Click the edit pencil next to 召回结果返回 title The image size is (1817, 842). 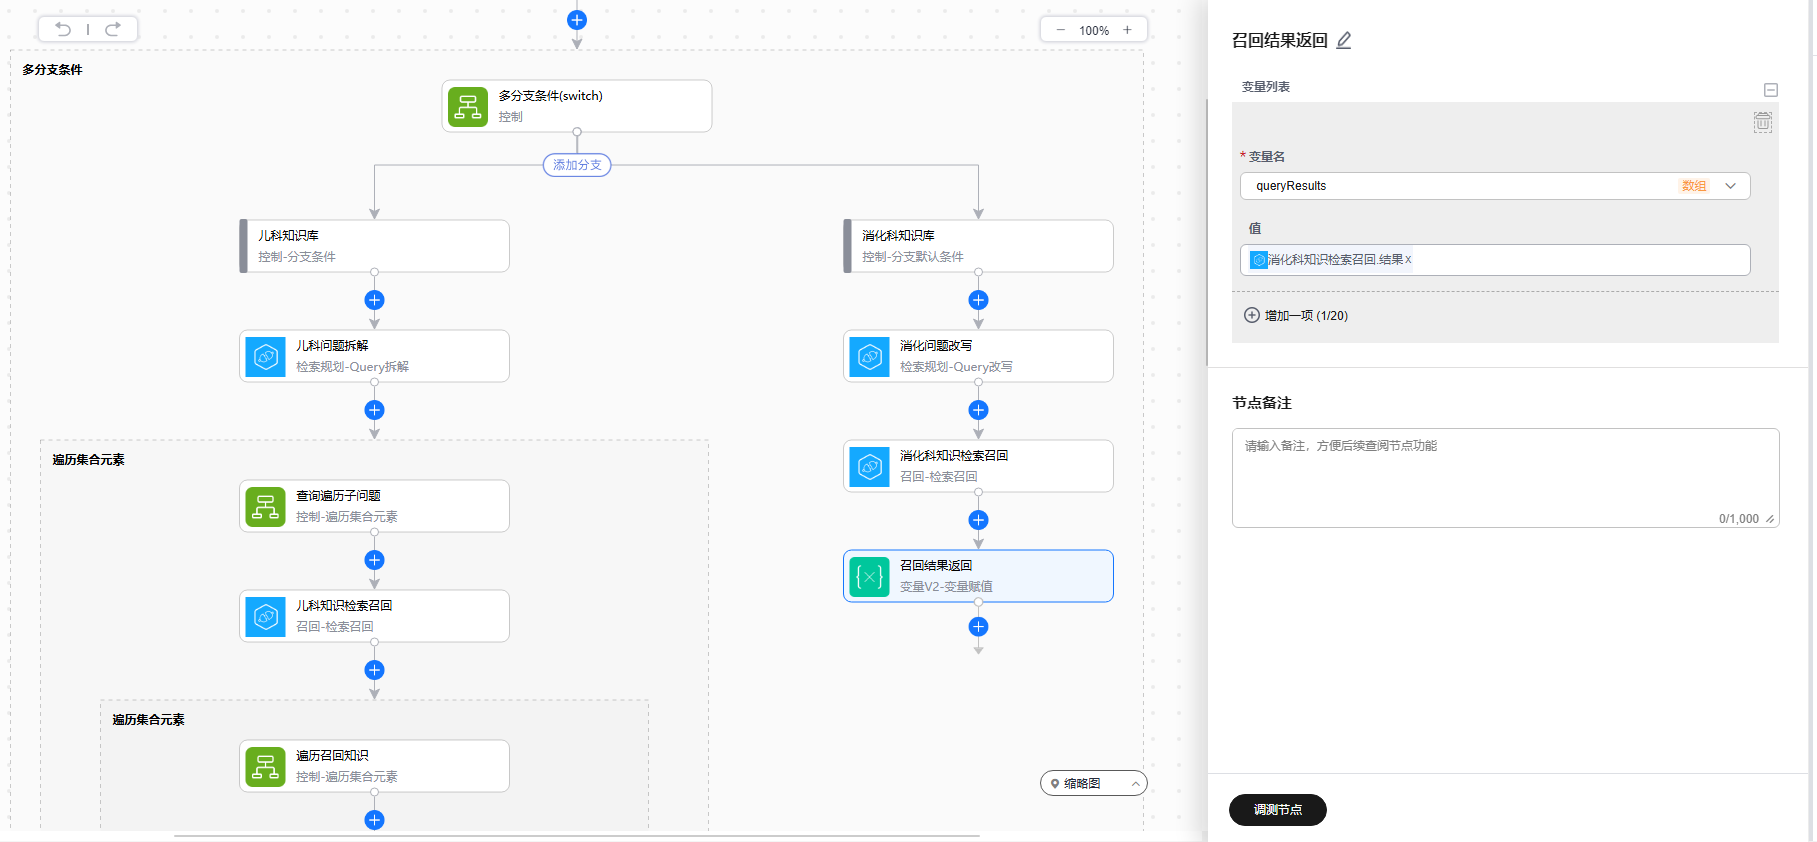(x=1344, y=41)
